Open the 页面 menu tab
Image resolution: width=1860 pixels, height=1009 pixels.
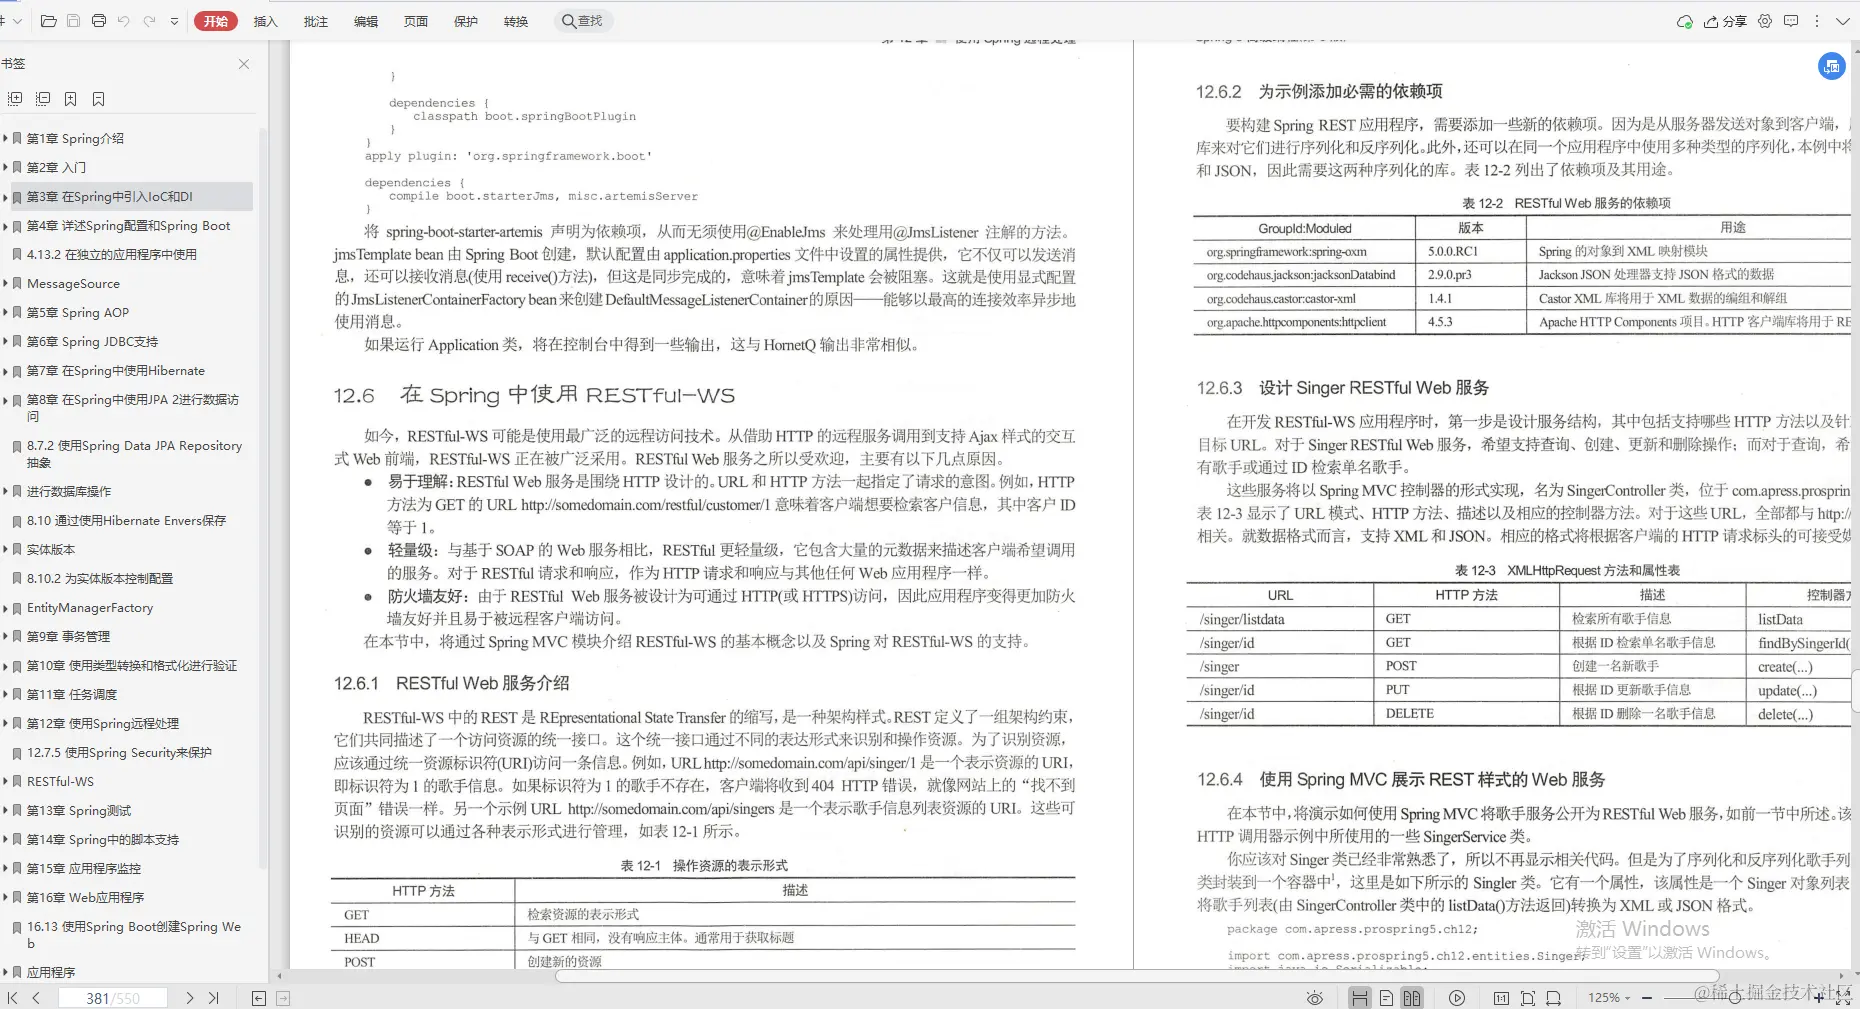(416, 21)
